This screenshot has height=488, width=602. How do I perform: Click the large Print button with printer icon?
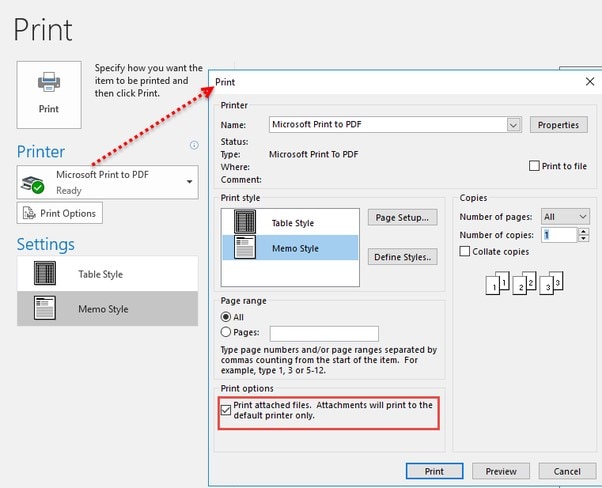point(49,94)
